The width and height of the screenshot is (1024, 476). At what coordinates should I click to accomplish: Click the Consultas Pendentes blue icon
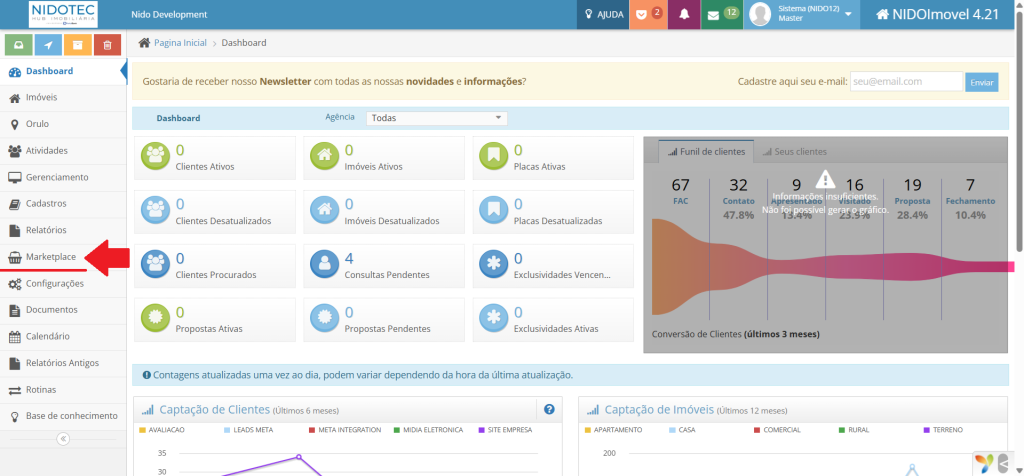click(x=323, y=263)
